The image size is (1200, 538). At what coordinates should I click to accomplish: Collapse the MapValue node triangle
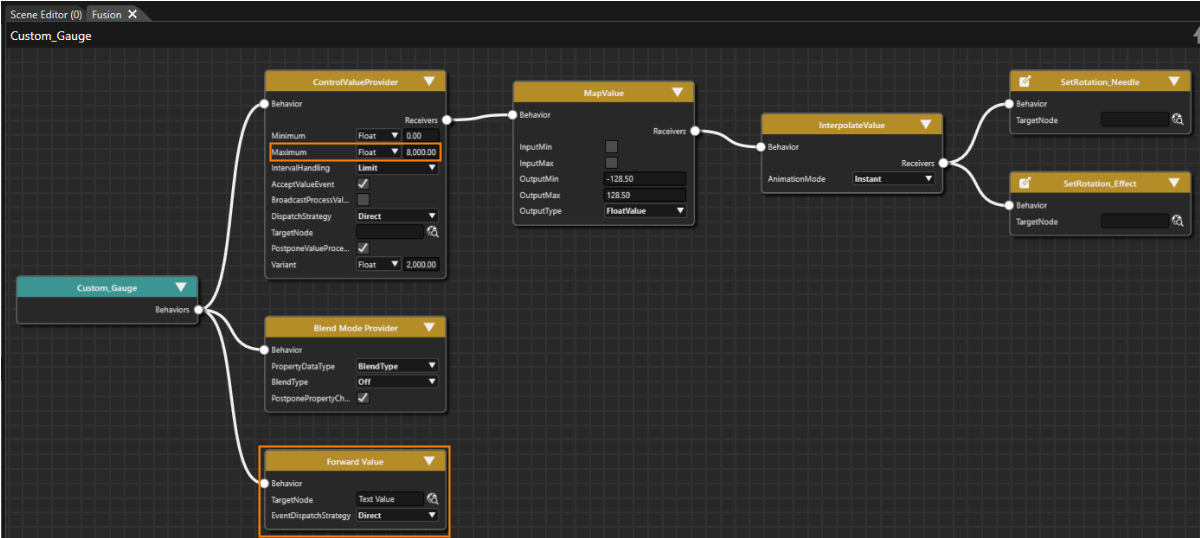coord(677,92)
